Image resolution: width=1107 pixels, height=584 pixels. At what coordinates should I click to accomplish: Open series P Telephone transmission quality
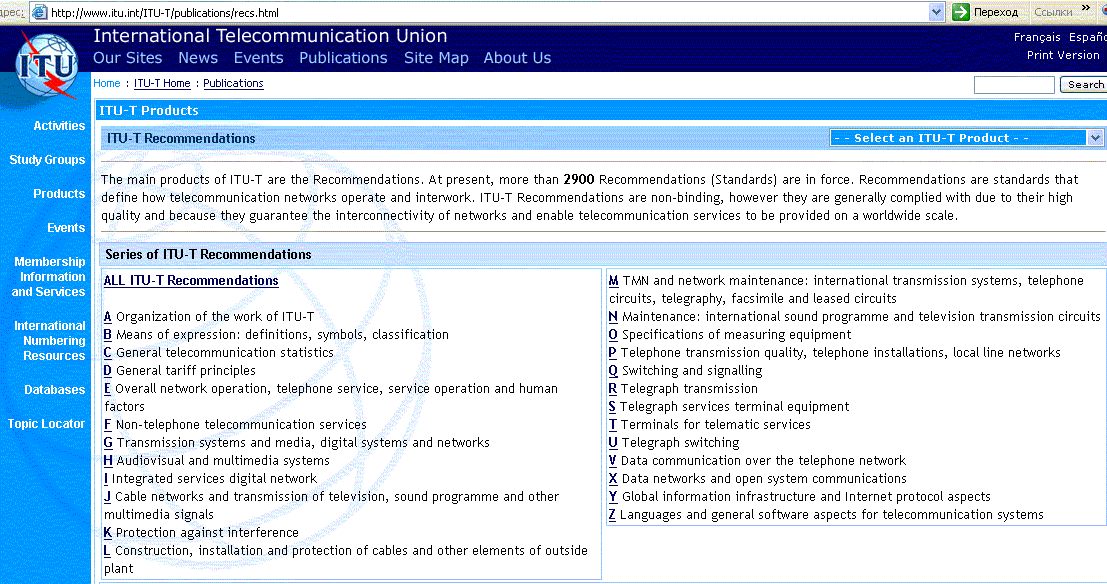point(612,352)
